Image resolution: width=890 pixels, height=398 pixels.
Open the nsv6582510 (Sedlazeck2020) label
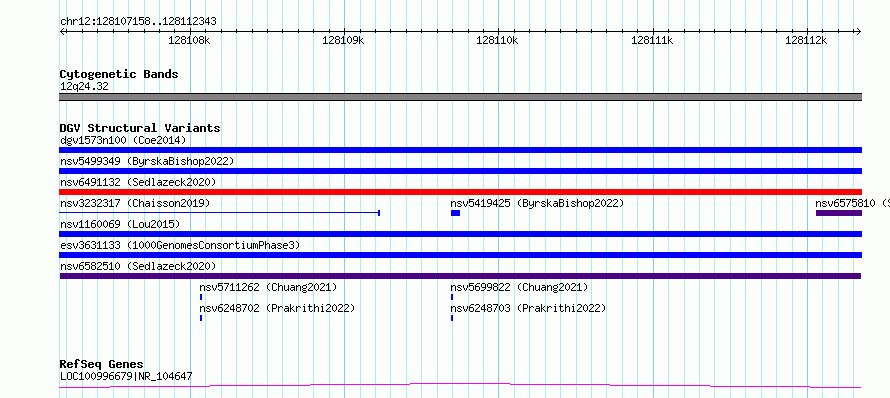click(138, 266)
